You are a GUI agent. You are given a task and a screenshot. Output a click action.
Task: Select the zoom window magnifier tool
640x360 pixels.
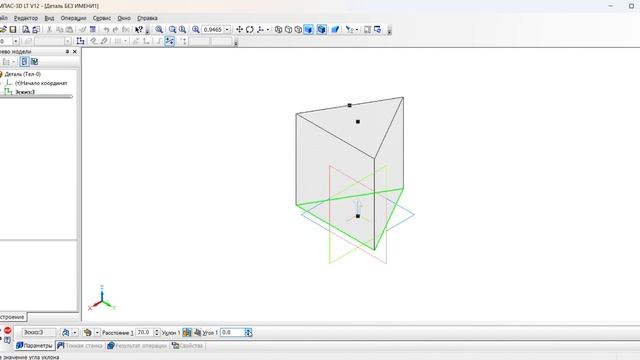(159, 29)
